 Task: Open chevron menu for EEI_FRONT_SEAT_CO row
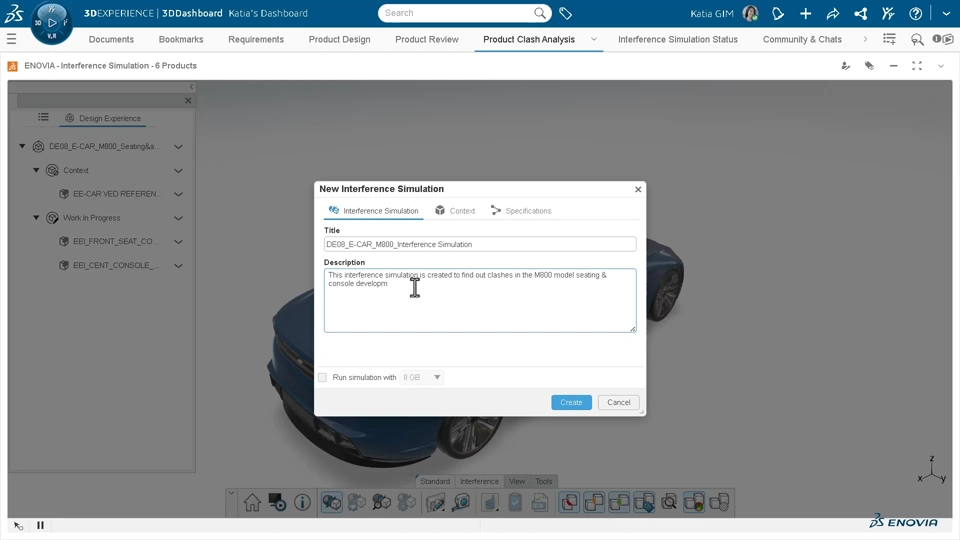(x=178, y=242)
